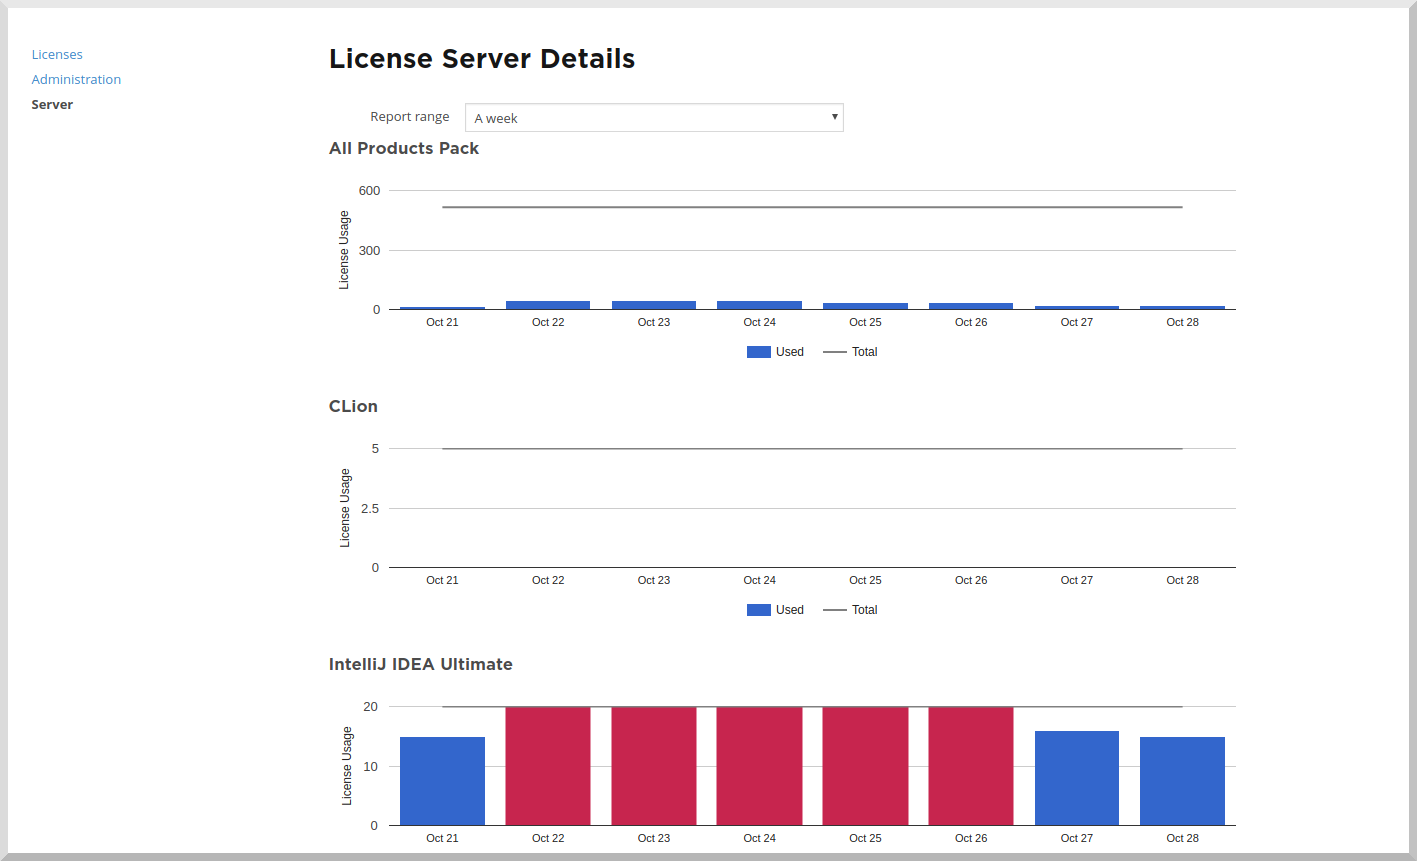Click the Oct 25 red bar in IntelliJ IDEA Ultimate chart
Viewport: 1417px width, 861px height.
click(x=865, y=766)
